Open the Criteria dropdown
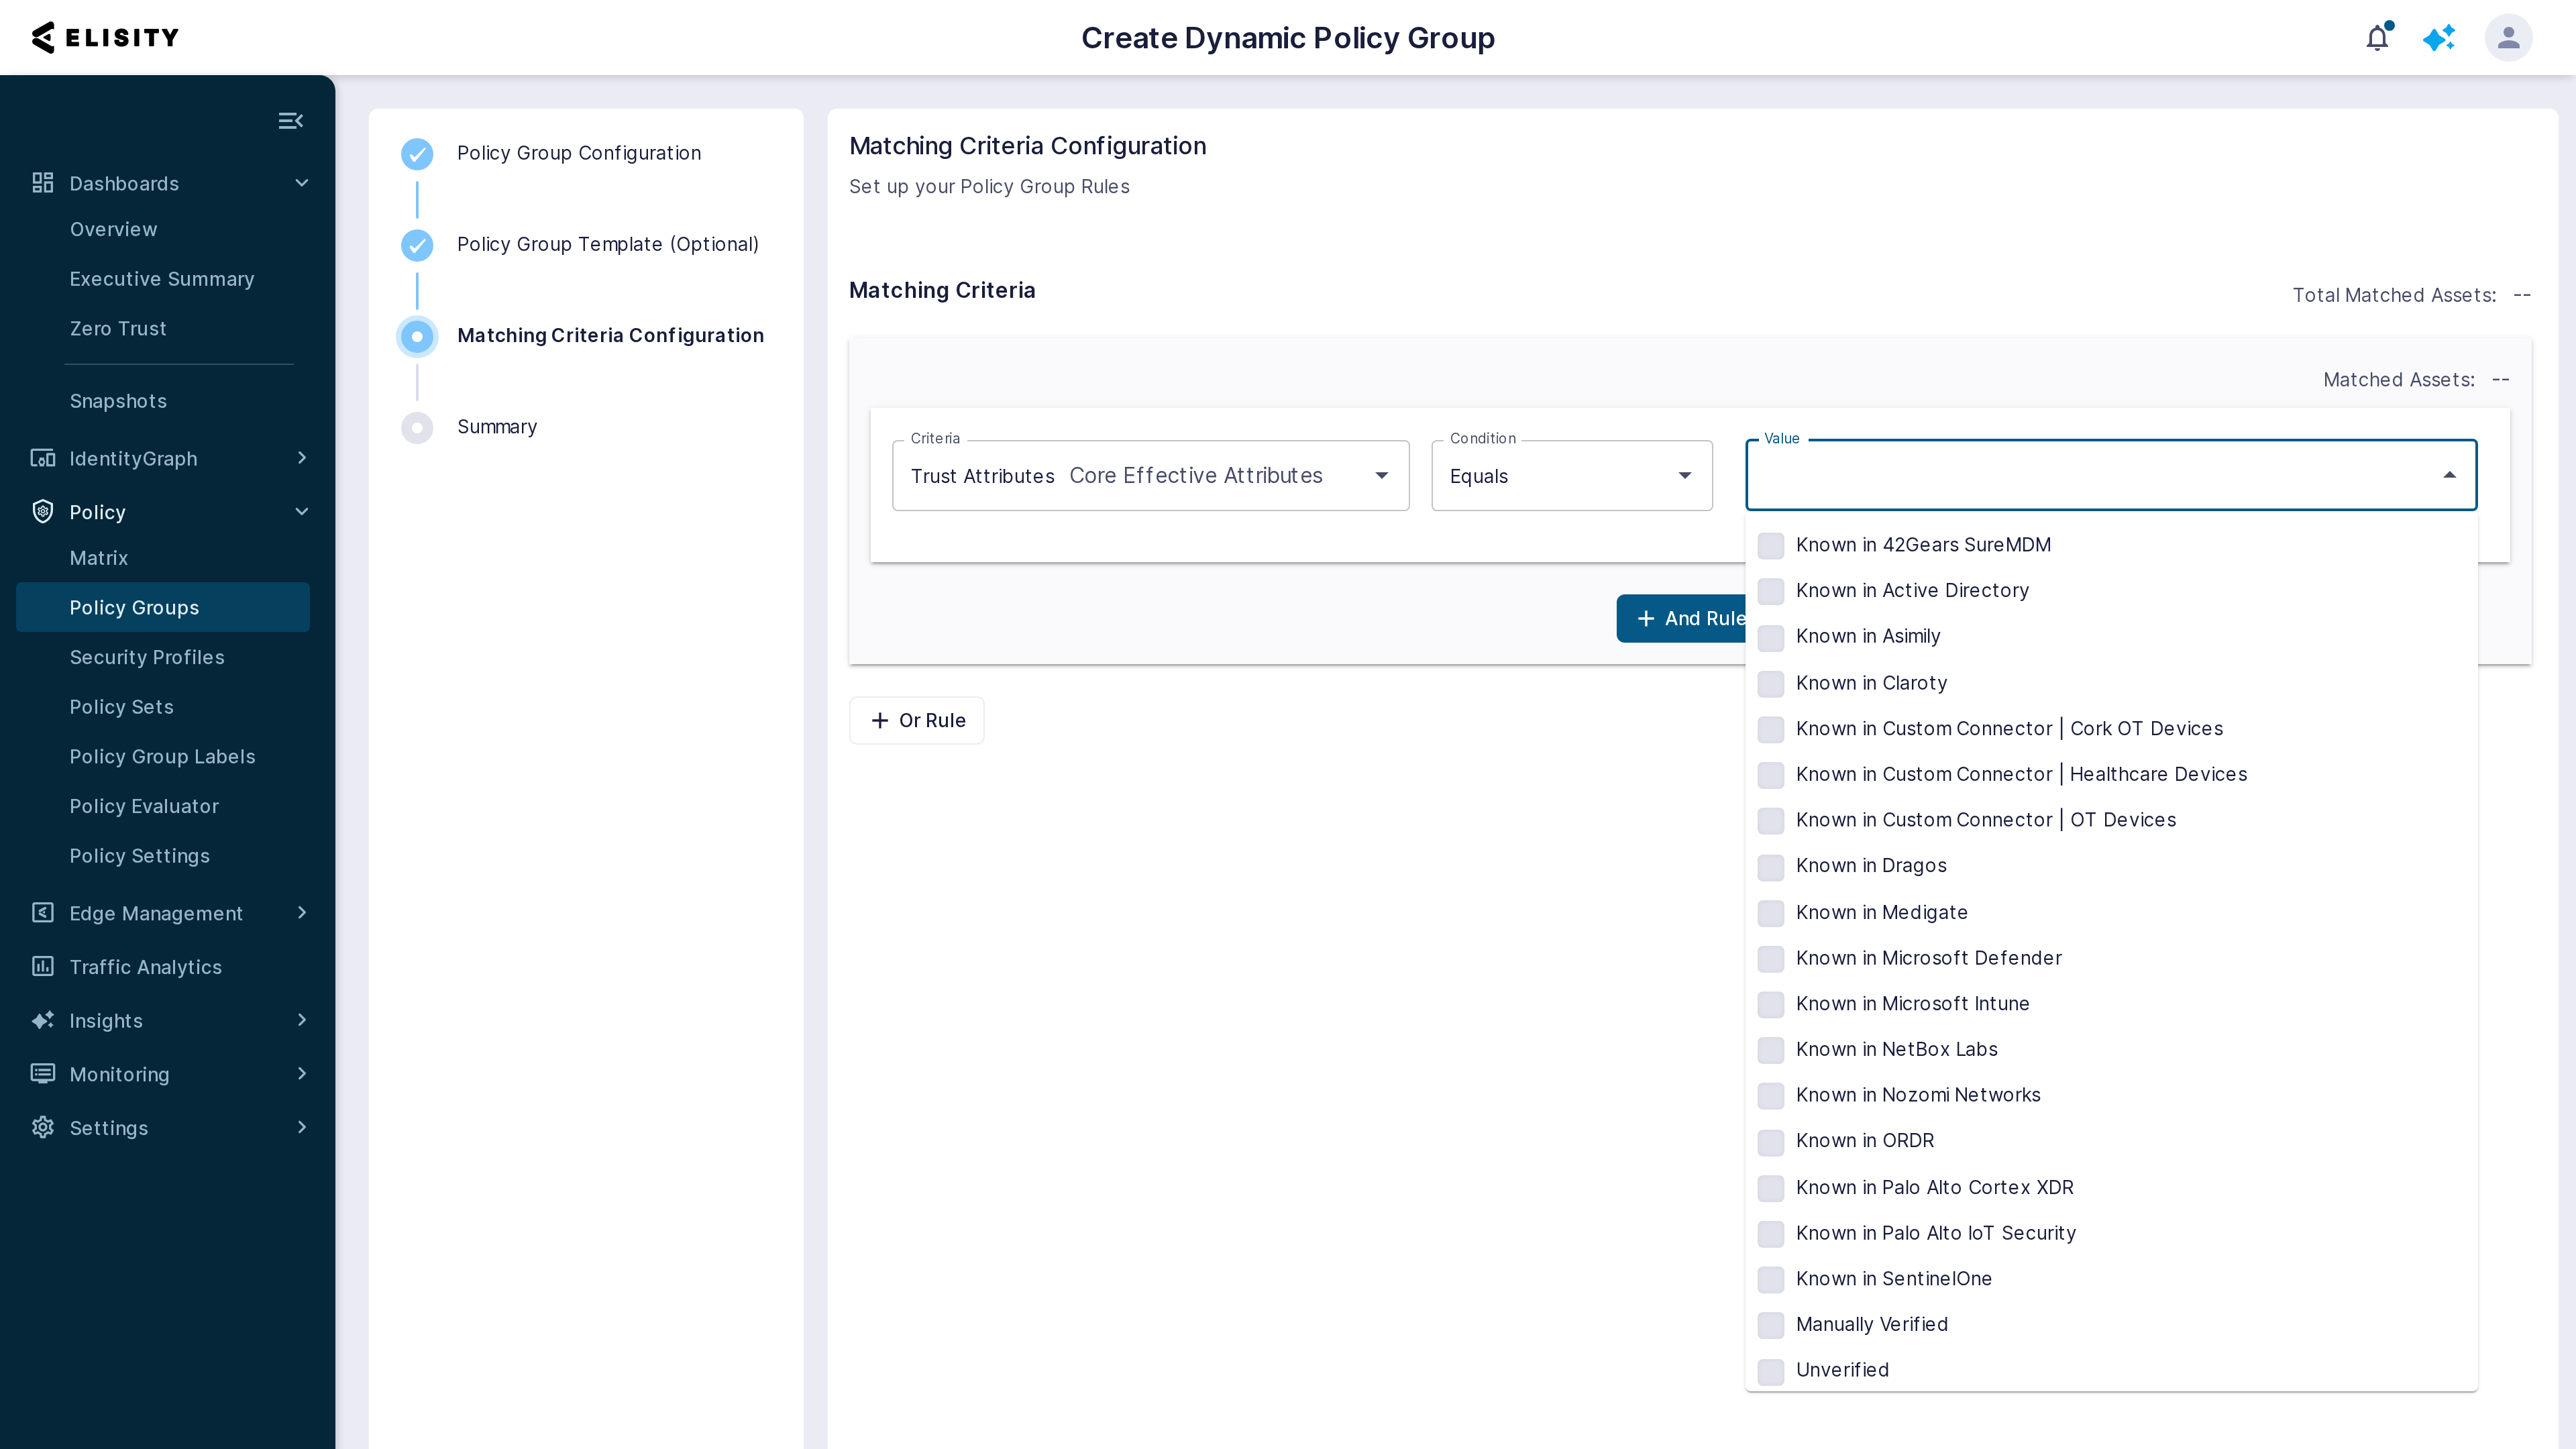2576x1449 pixels. click(1150, 476)
